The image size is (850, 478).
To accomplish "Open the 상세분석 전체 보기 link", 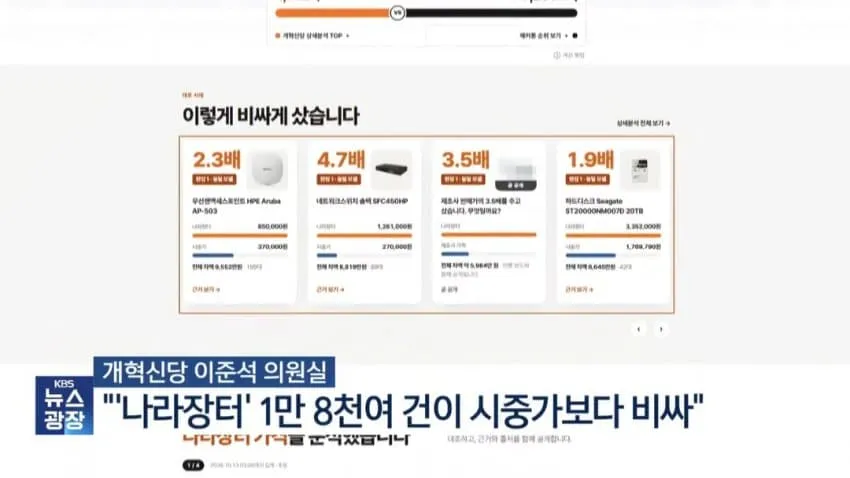I will (643, 124).
